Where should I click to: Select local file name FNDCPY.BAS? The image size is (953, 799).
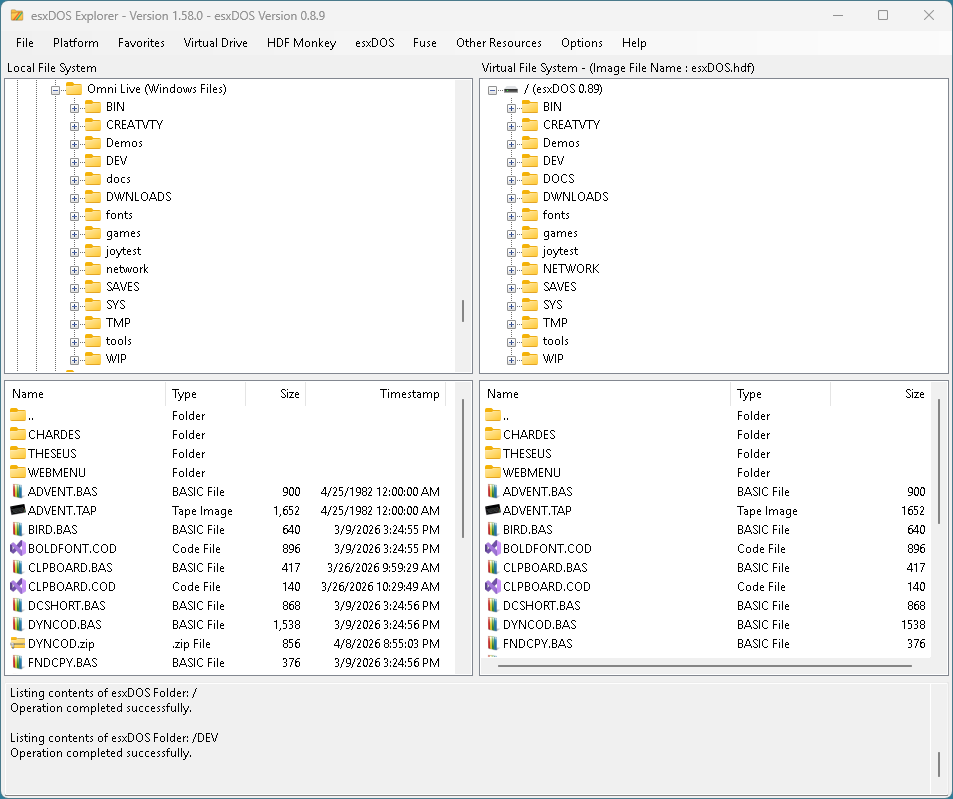click(63, 662)
